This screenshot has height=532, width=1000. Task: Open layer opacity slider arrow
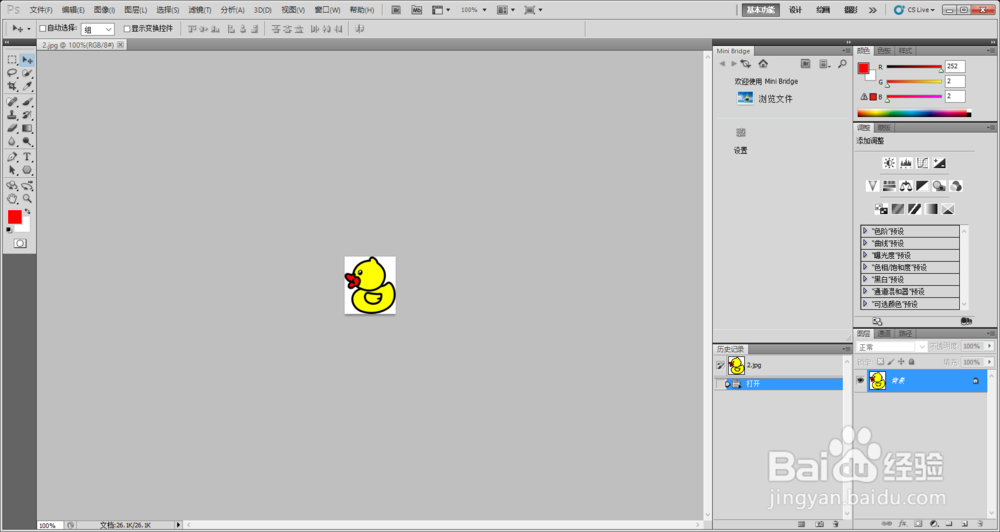point(989,346)
